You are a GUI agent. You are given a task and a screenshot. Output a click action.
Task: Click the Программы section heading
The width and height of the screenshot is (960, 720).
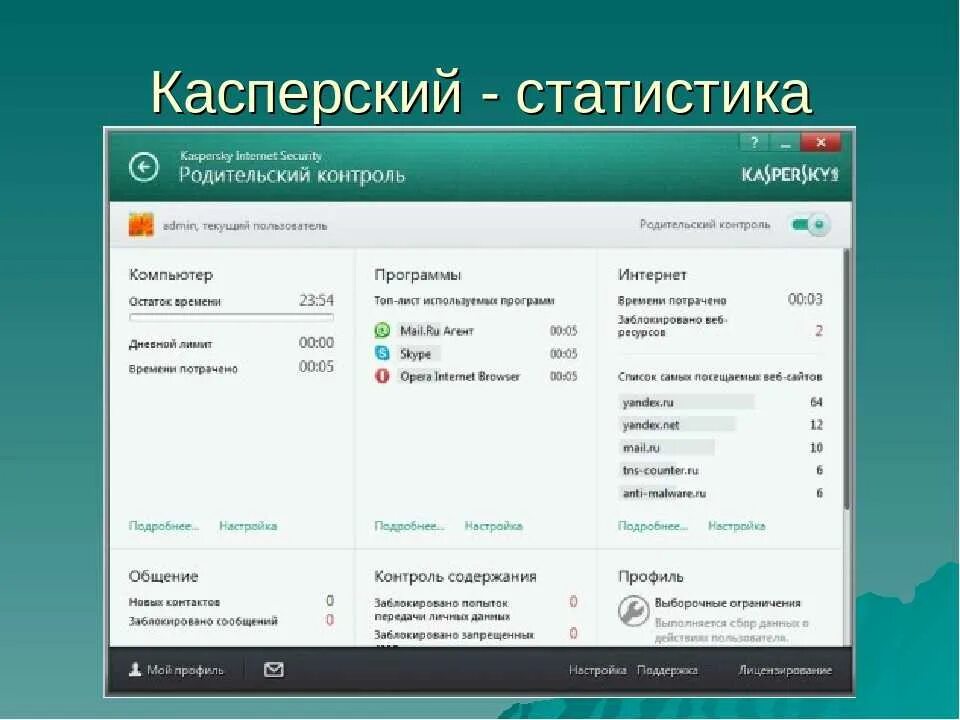(x=418, y=275)
